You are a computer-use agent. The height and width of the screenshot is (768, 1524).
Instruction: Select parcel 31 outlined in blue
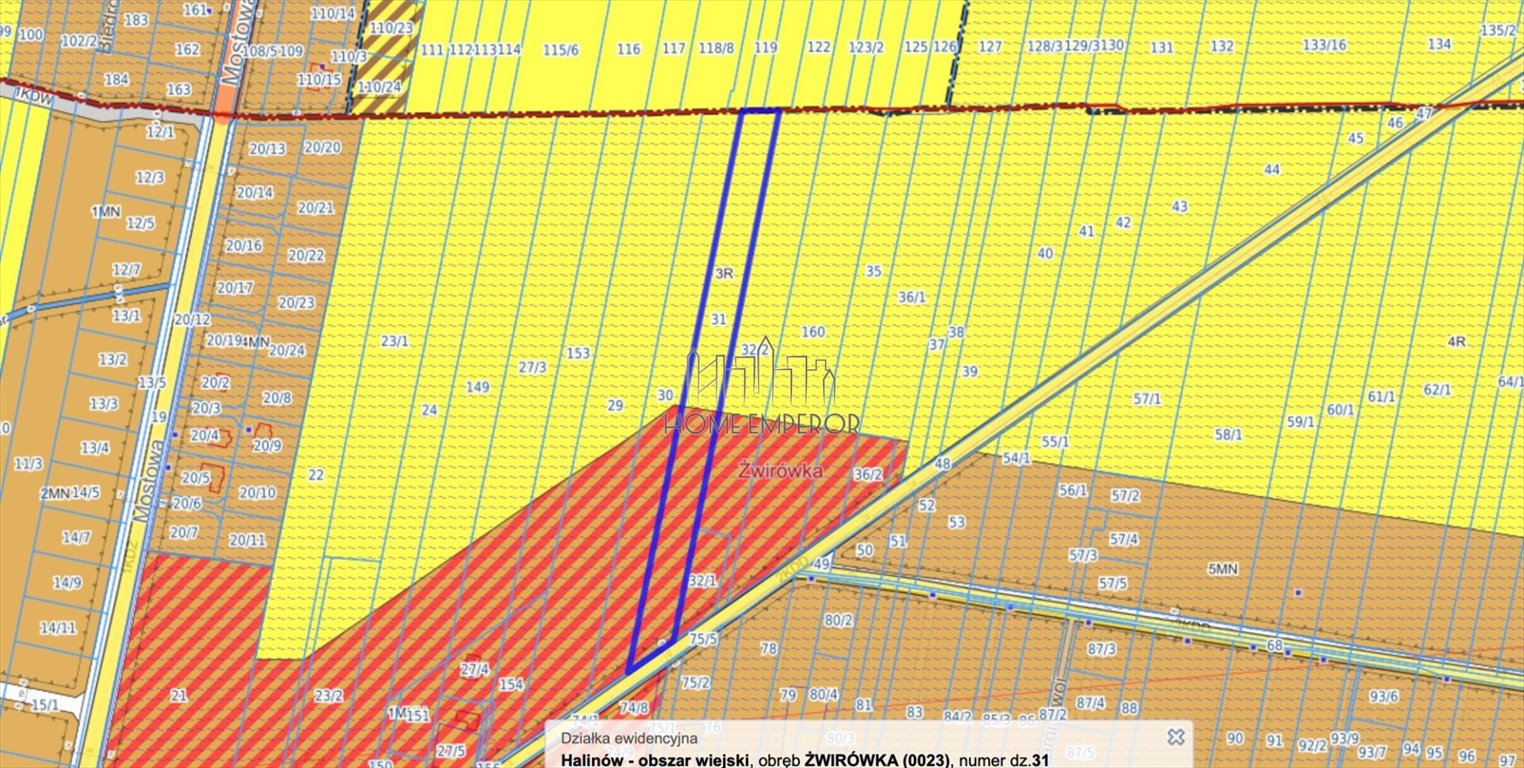(718, 320)
